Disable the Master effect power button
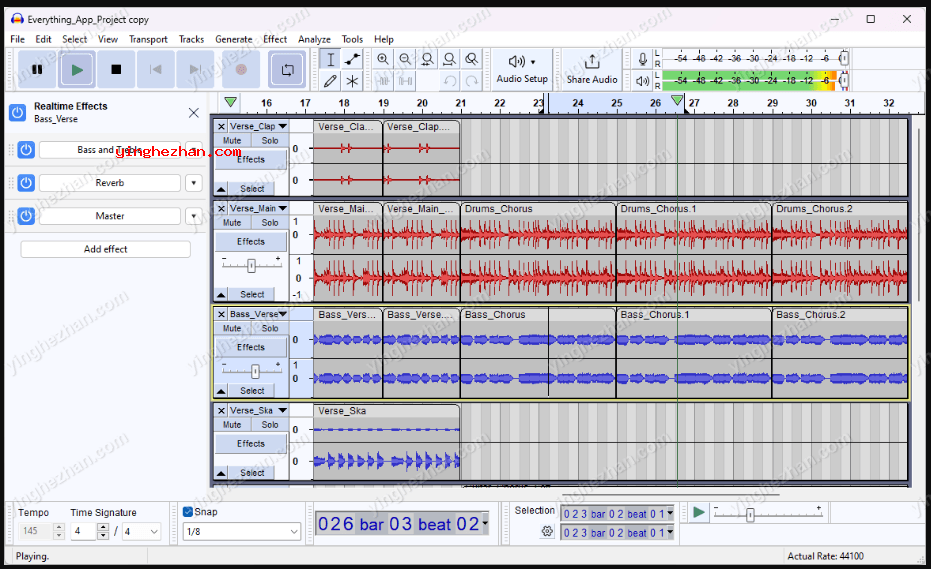The height and width of the screenshot is (569, 931). pos(26,216)
